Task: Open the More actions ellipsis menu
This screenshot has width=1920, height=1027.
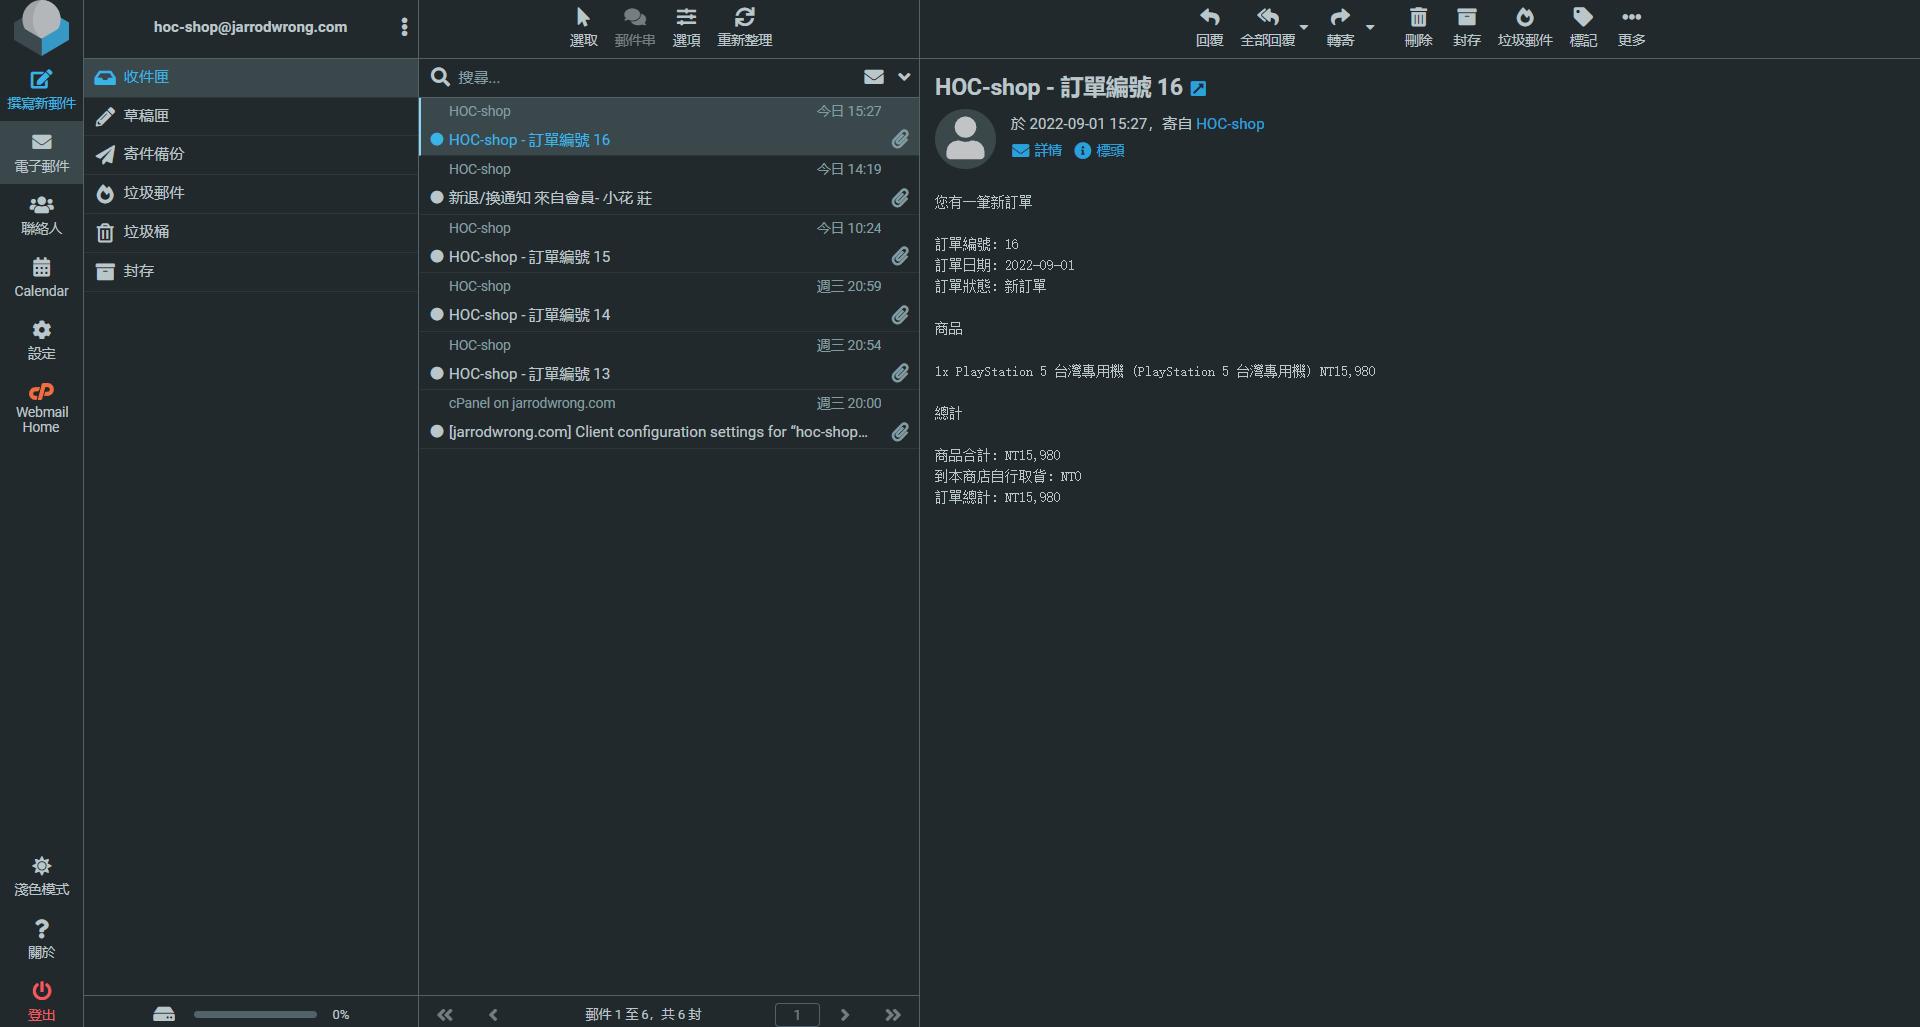Action: [x=1632, y=27]
